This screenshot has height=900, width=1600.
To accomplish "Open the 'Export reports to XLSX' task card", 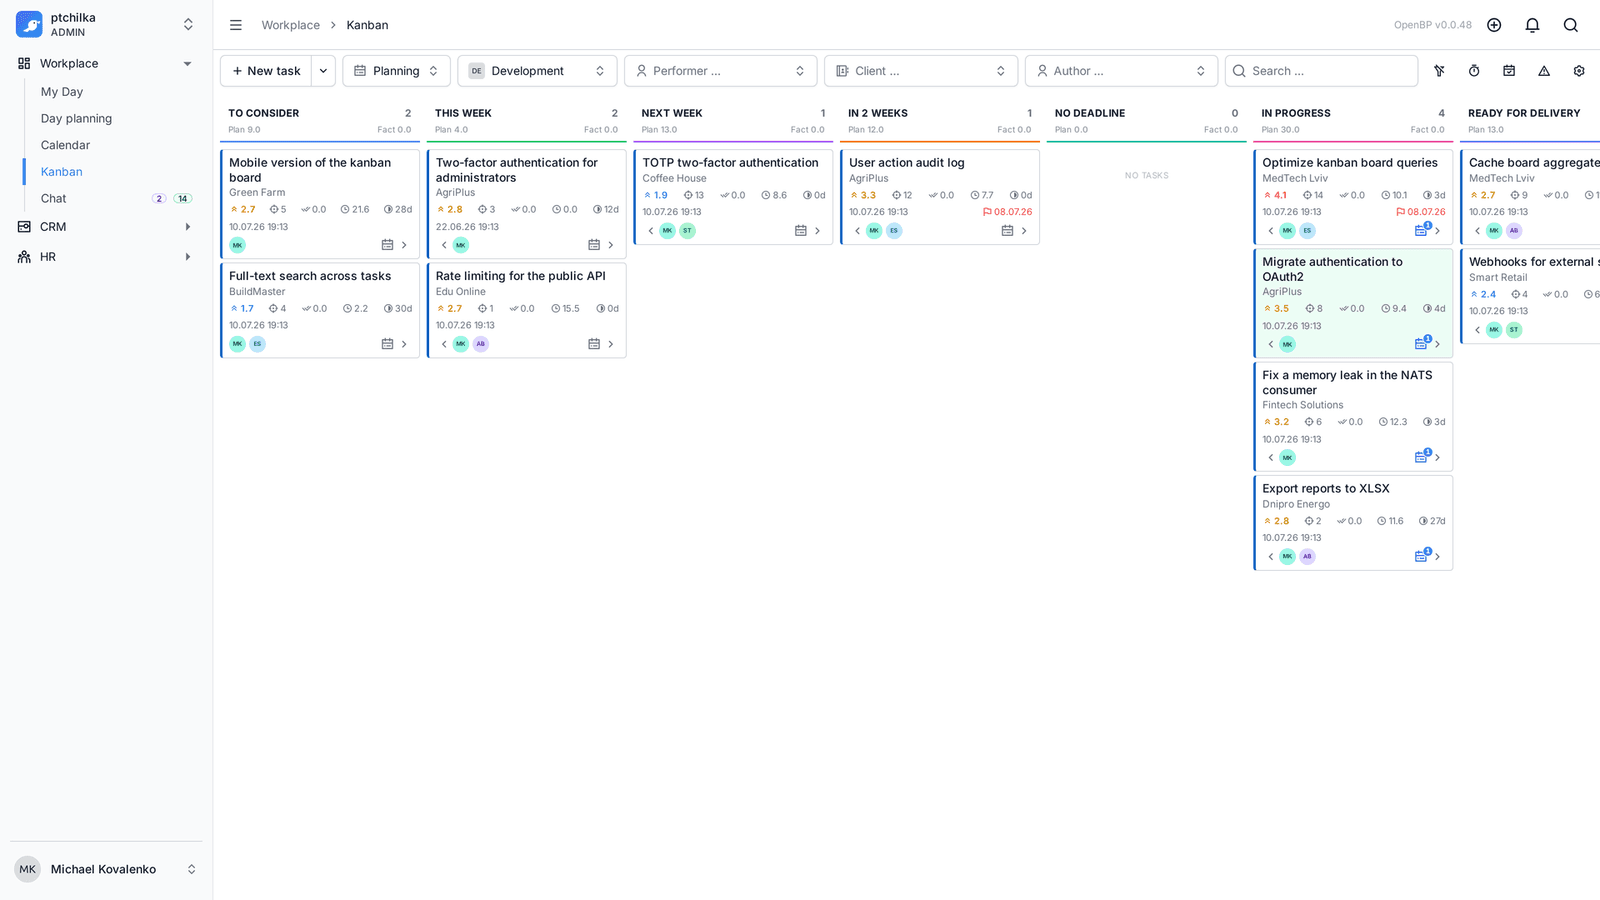I will point(1353,523).
